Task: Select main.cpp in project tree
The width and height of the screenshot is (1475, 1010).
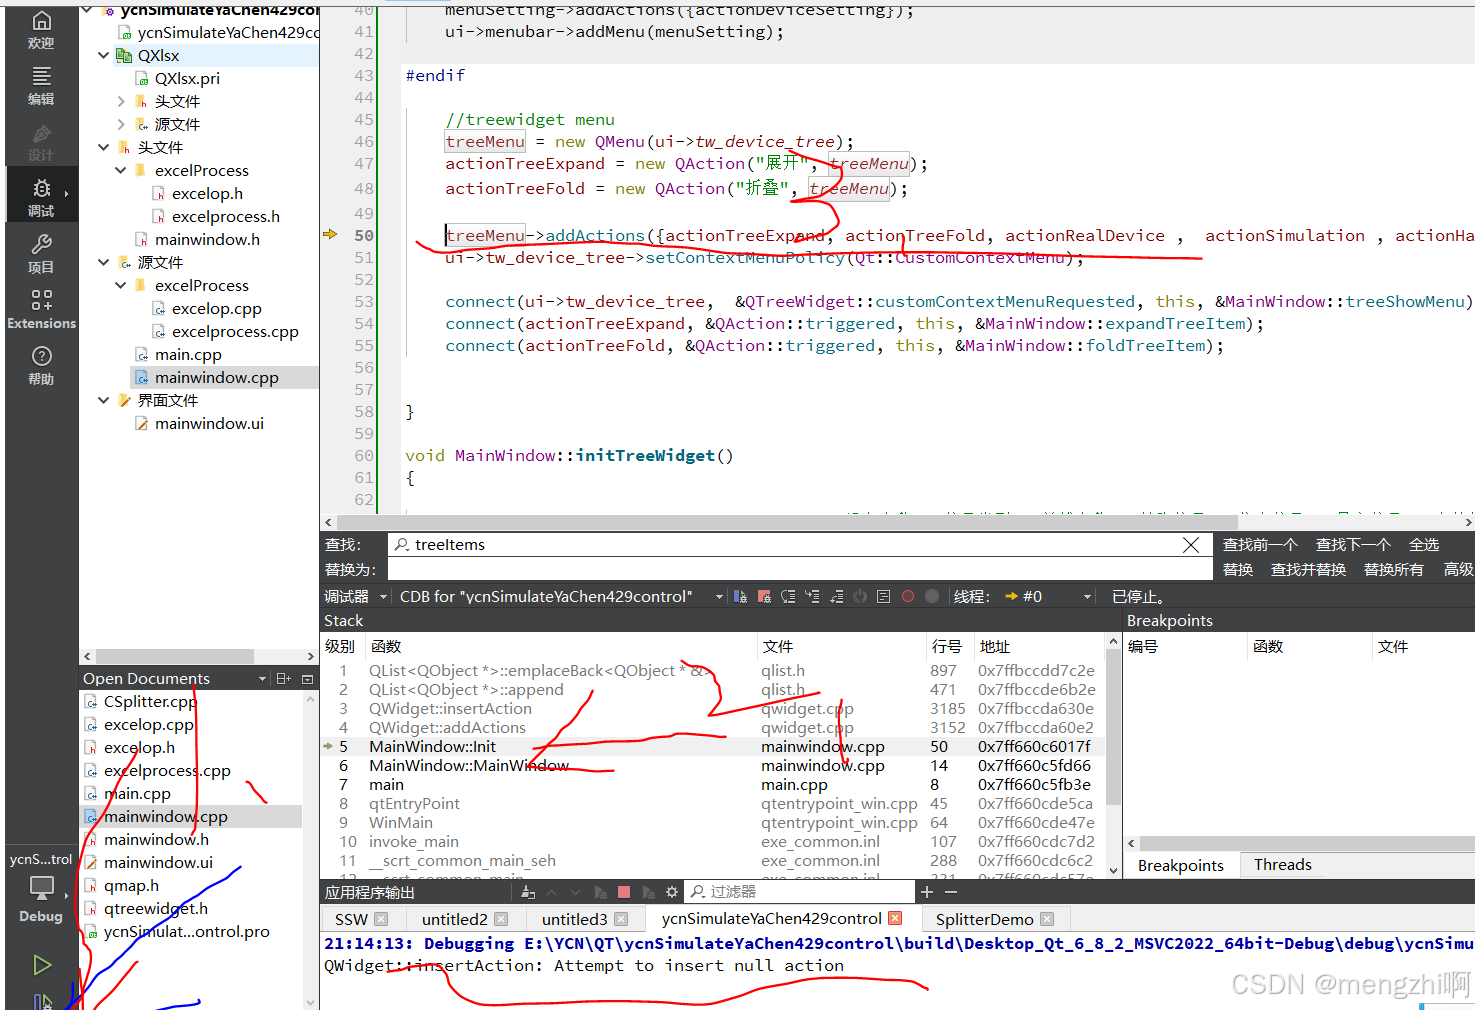Action: point(188,354)
